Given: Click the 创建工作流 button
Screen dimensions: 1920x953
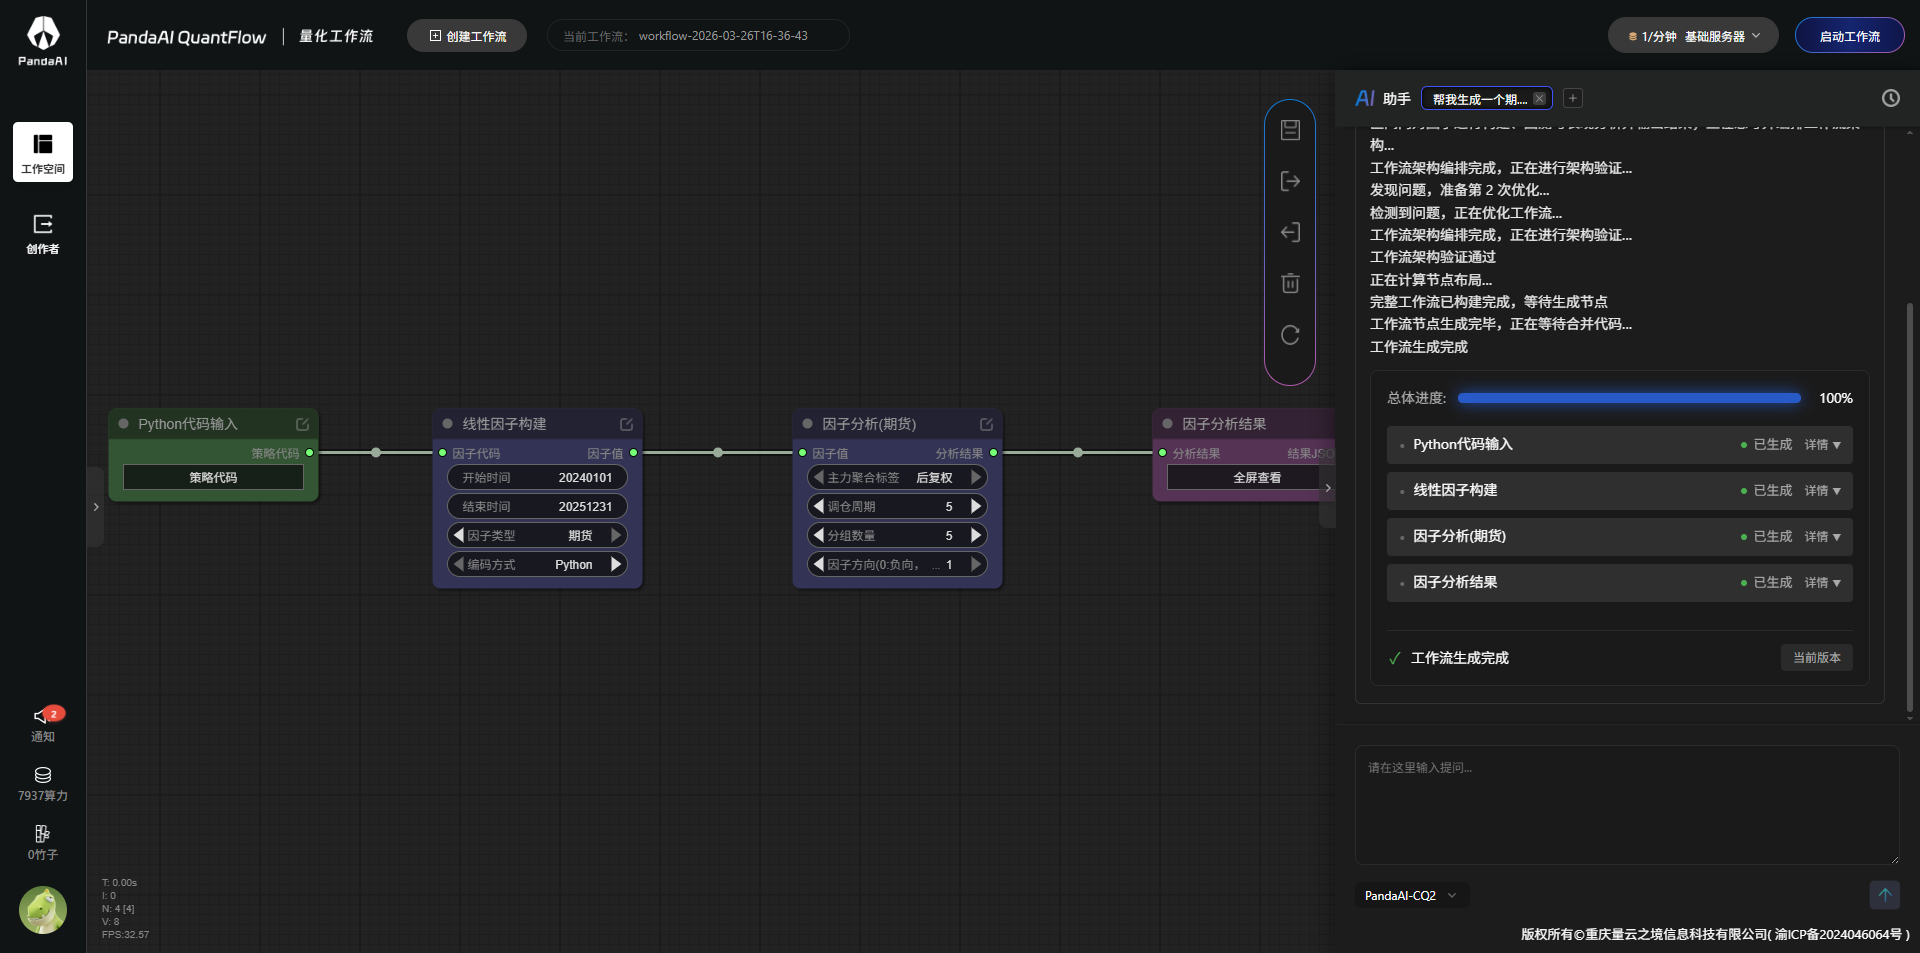Looking at the screenshot, I should pos(467,36).
